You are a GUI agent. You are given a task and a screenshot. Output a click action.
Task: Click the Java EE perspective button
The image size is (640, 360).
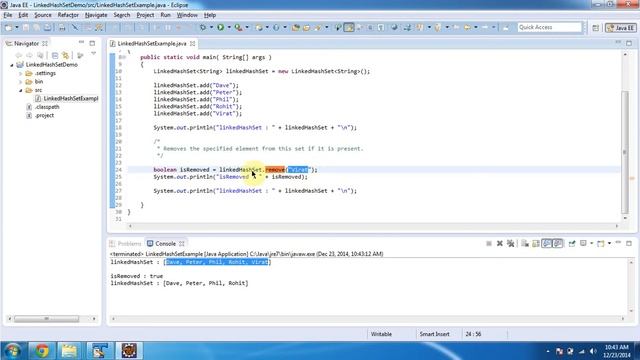coord(620,28)
